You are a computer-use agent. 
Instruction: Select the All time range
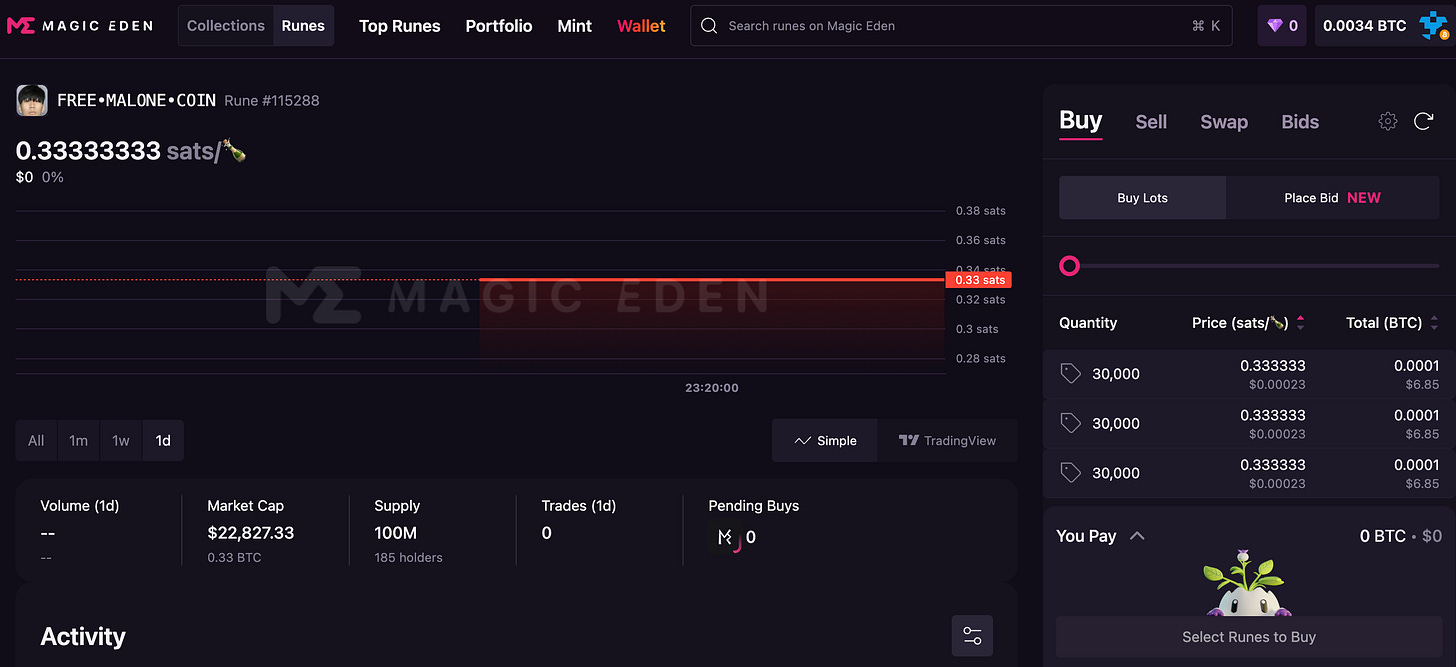(36, 440)
